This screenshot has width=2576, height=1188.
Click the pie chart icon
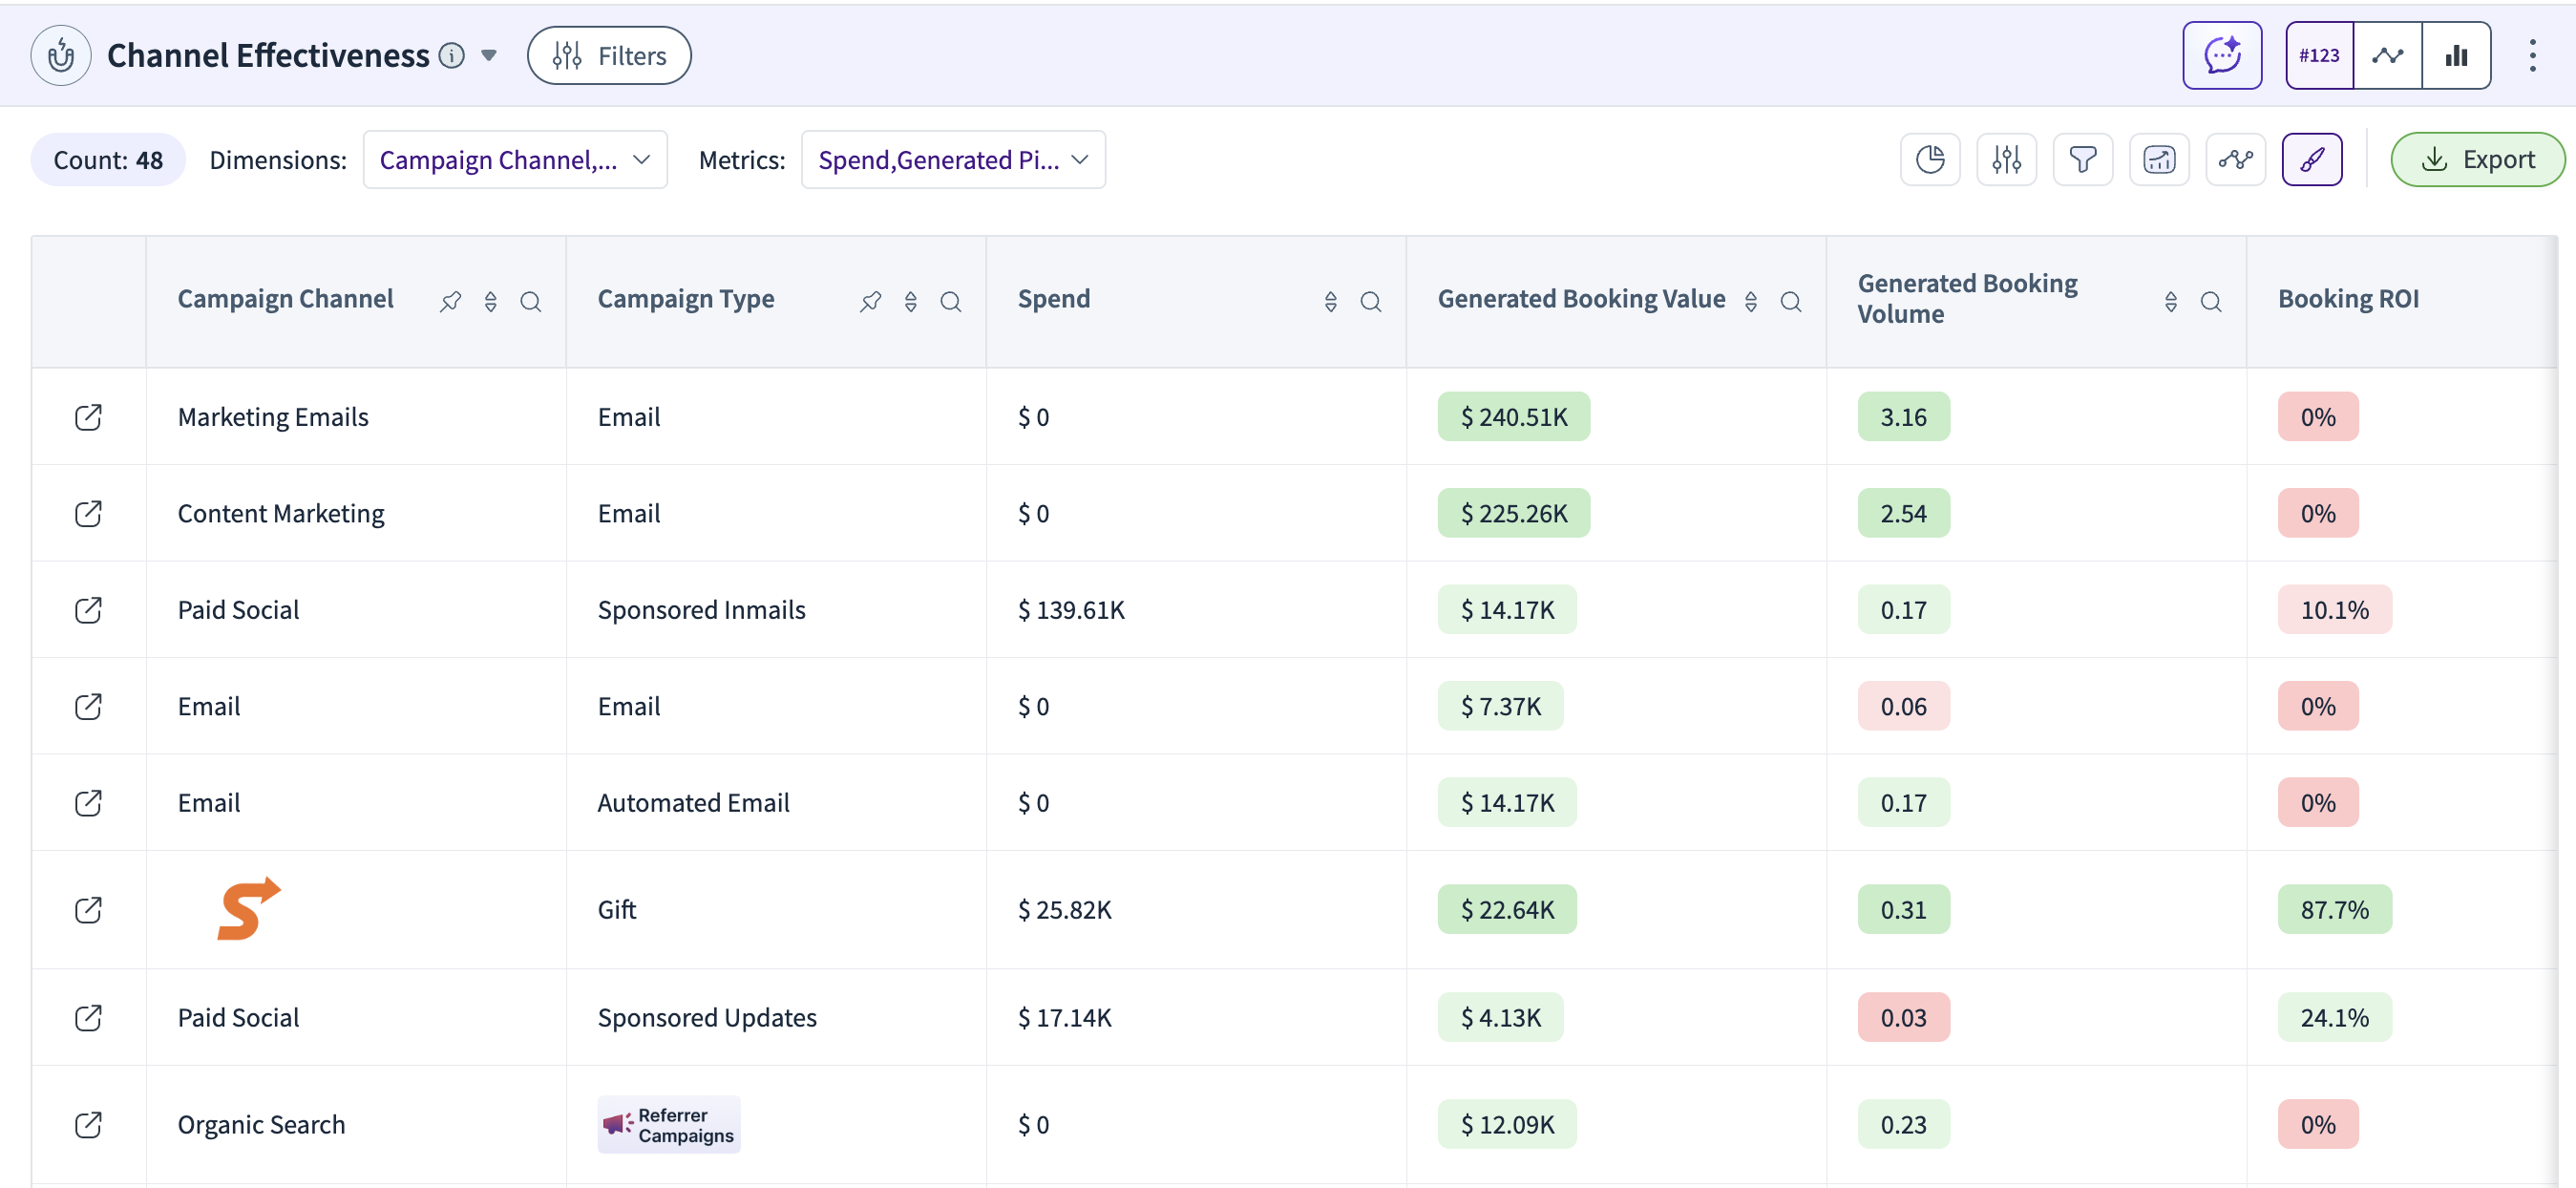pyautogui.click(x=1929, y=159)
